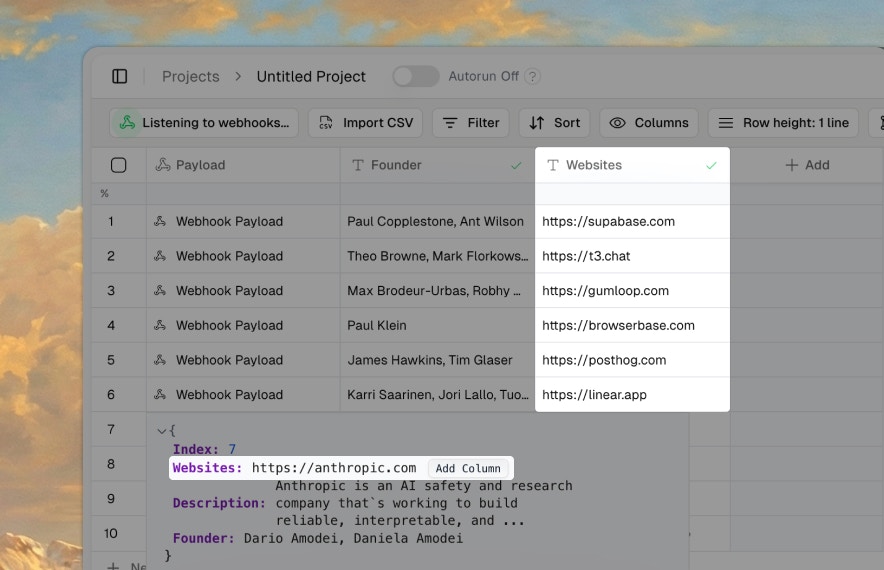The width and height of the screenshot is (884, 570).
Task: Select the Index key in payload
Action: click(196, 449)
